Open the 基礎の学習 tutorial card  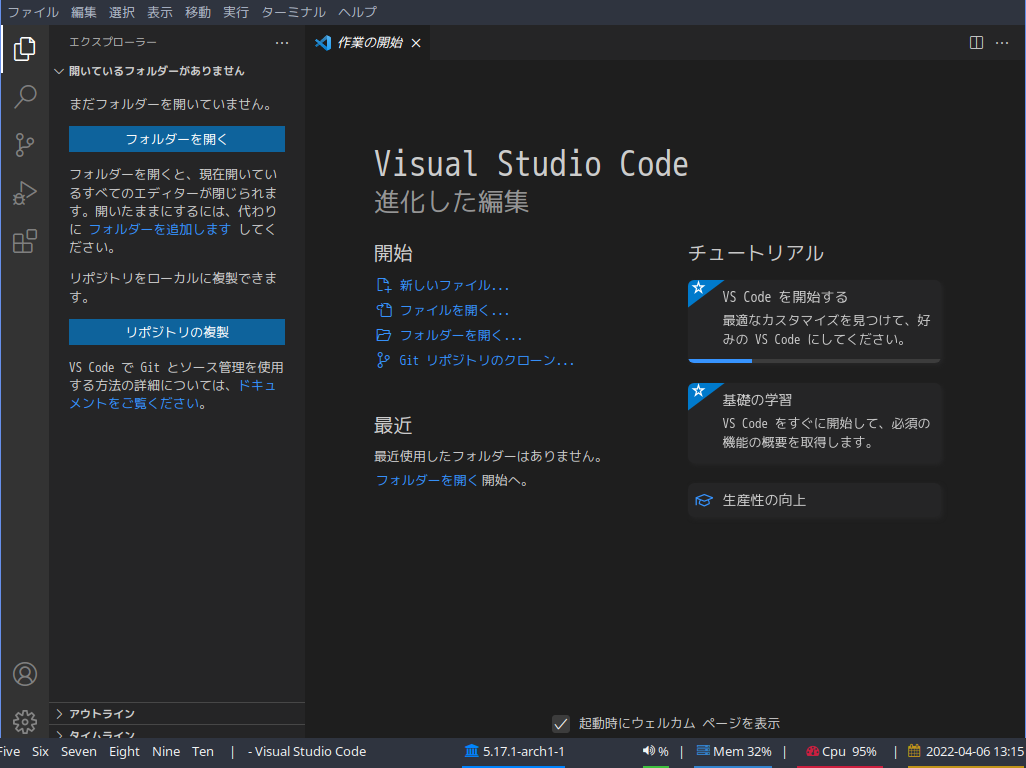tap(815, 424)
